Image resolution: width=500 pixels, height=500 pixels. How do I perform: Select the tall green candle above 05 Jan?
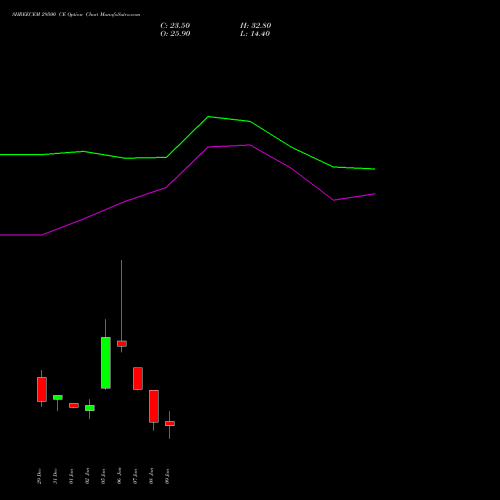pos(106,363)
